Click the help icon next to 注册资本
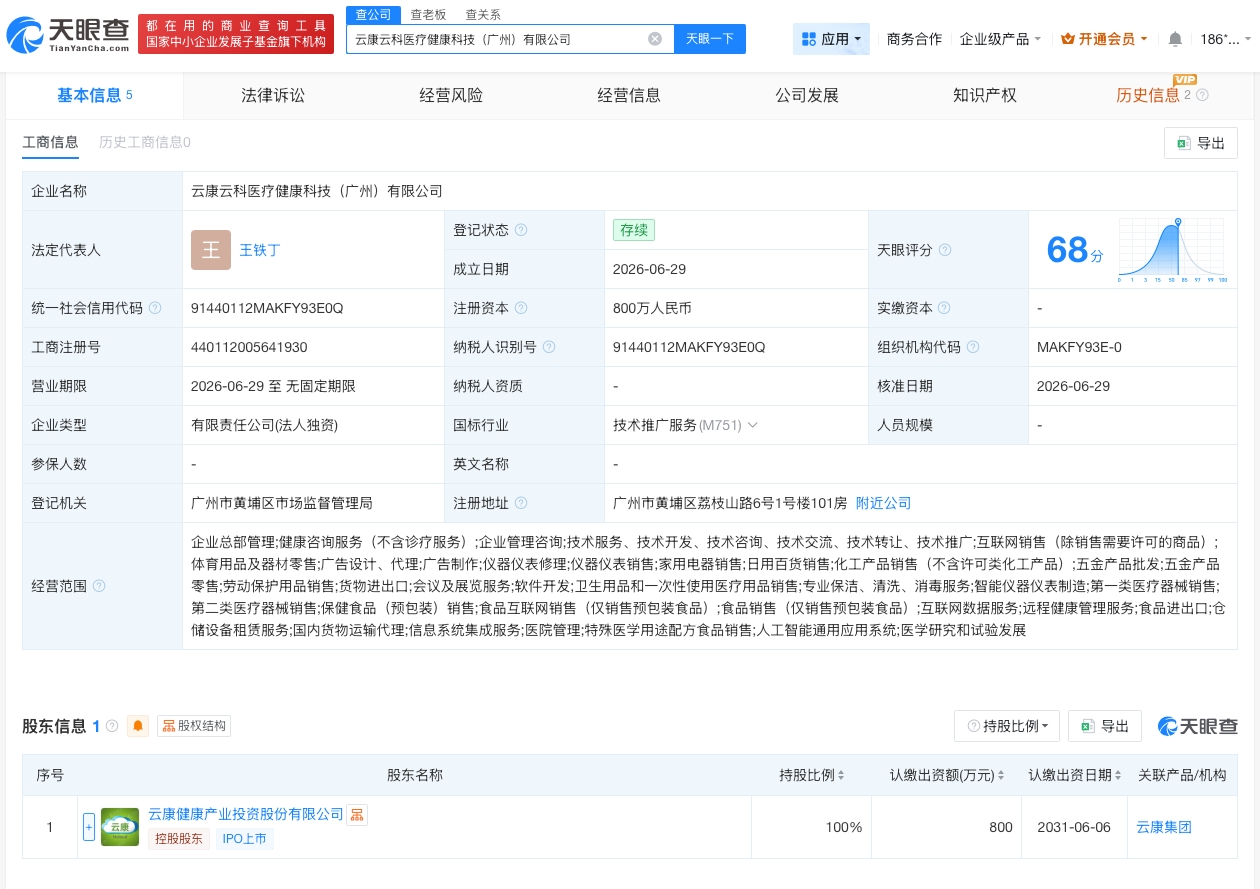 click(521, 308)
